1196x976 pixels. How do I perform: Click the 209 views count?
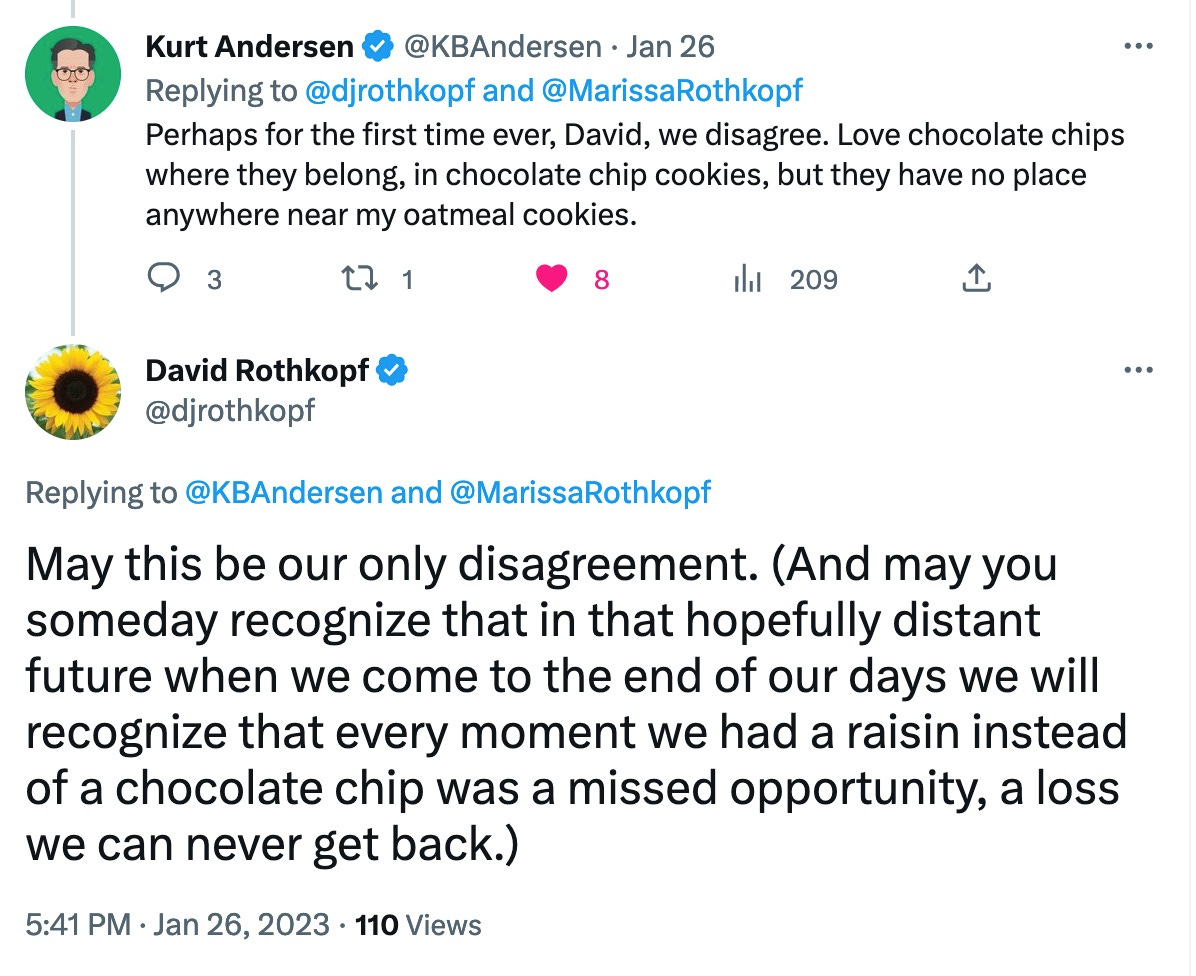[x=815, y=280]
